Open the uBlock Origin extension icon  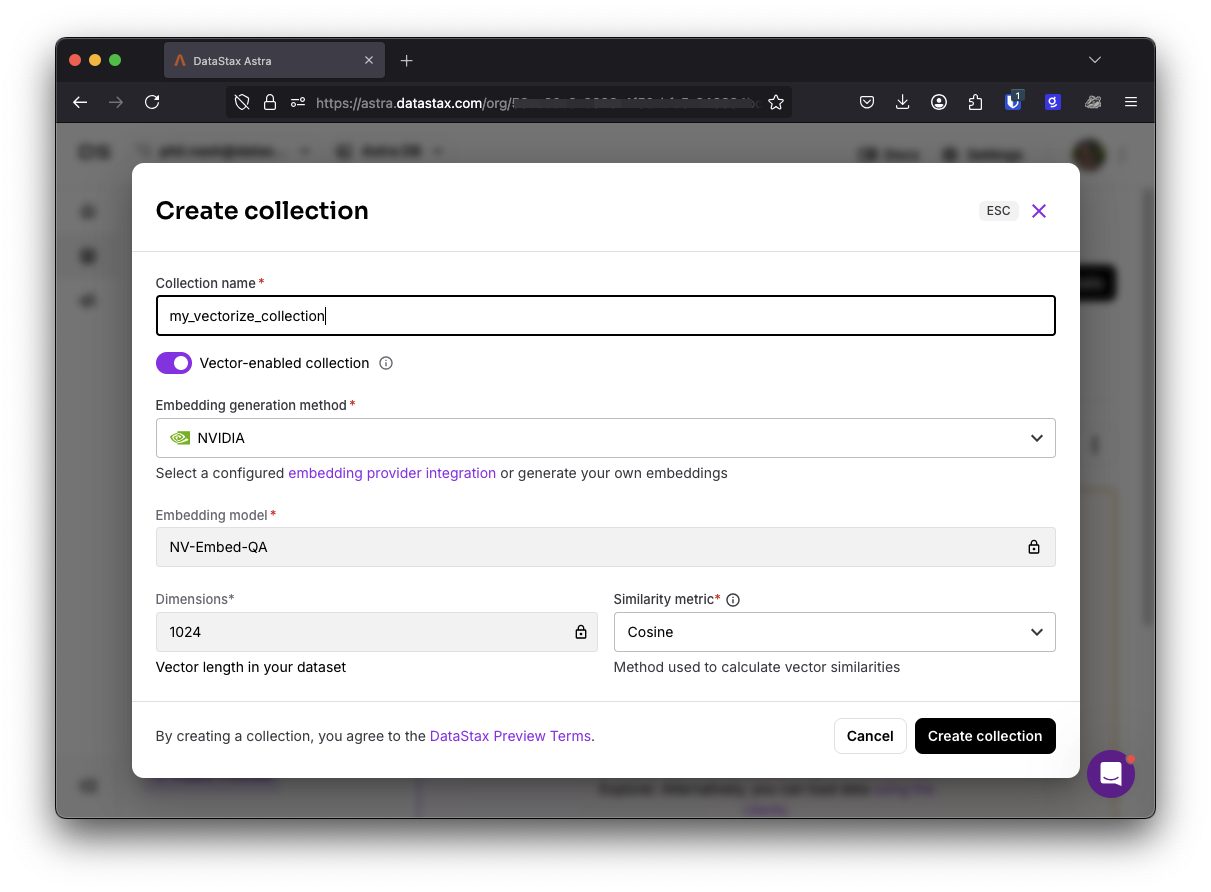coord(1013,101)
